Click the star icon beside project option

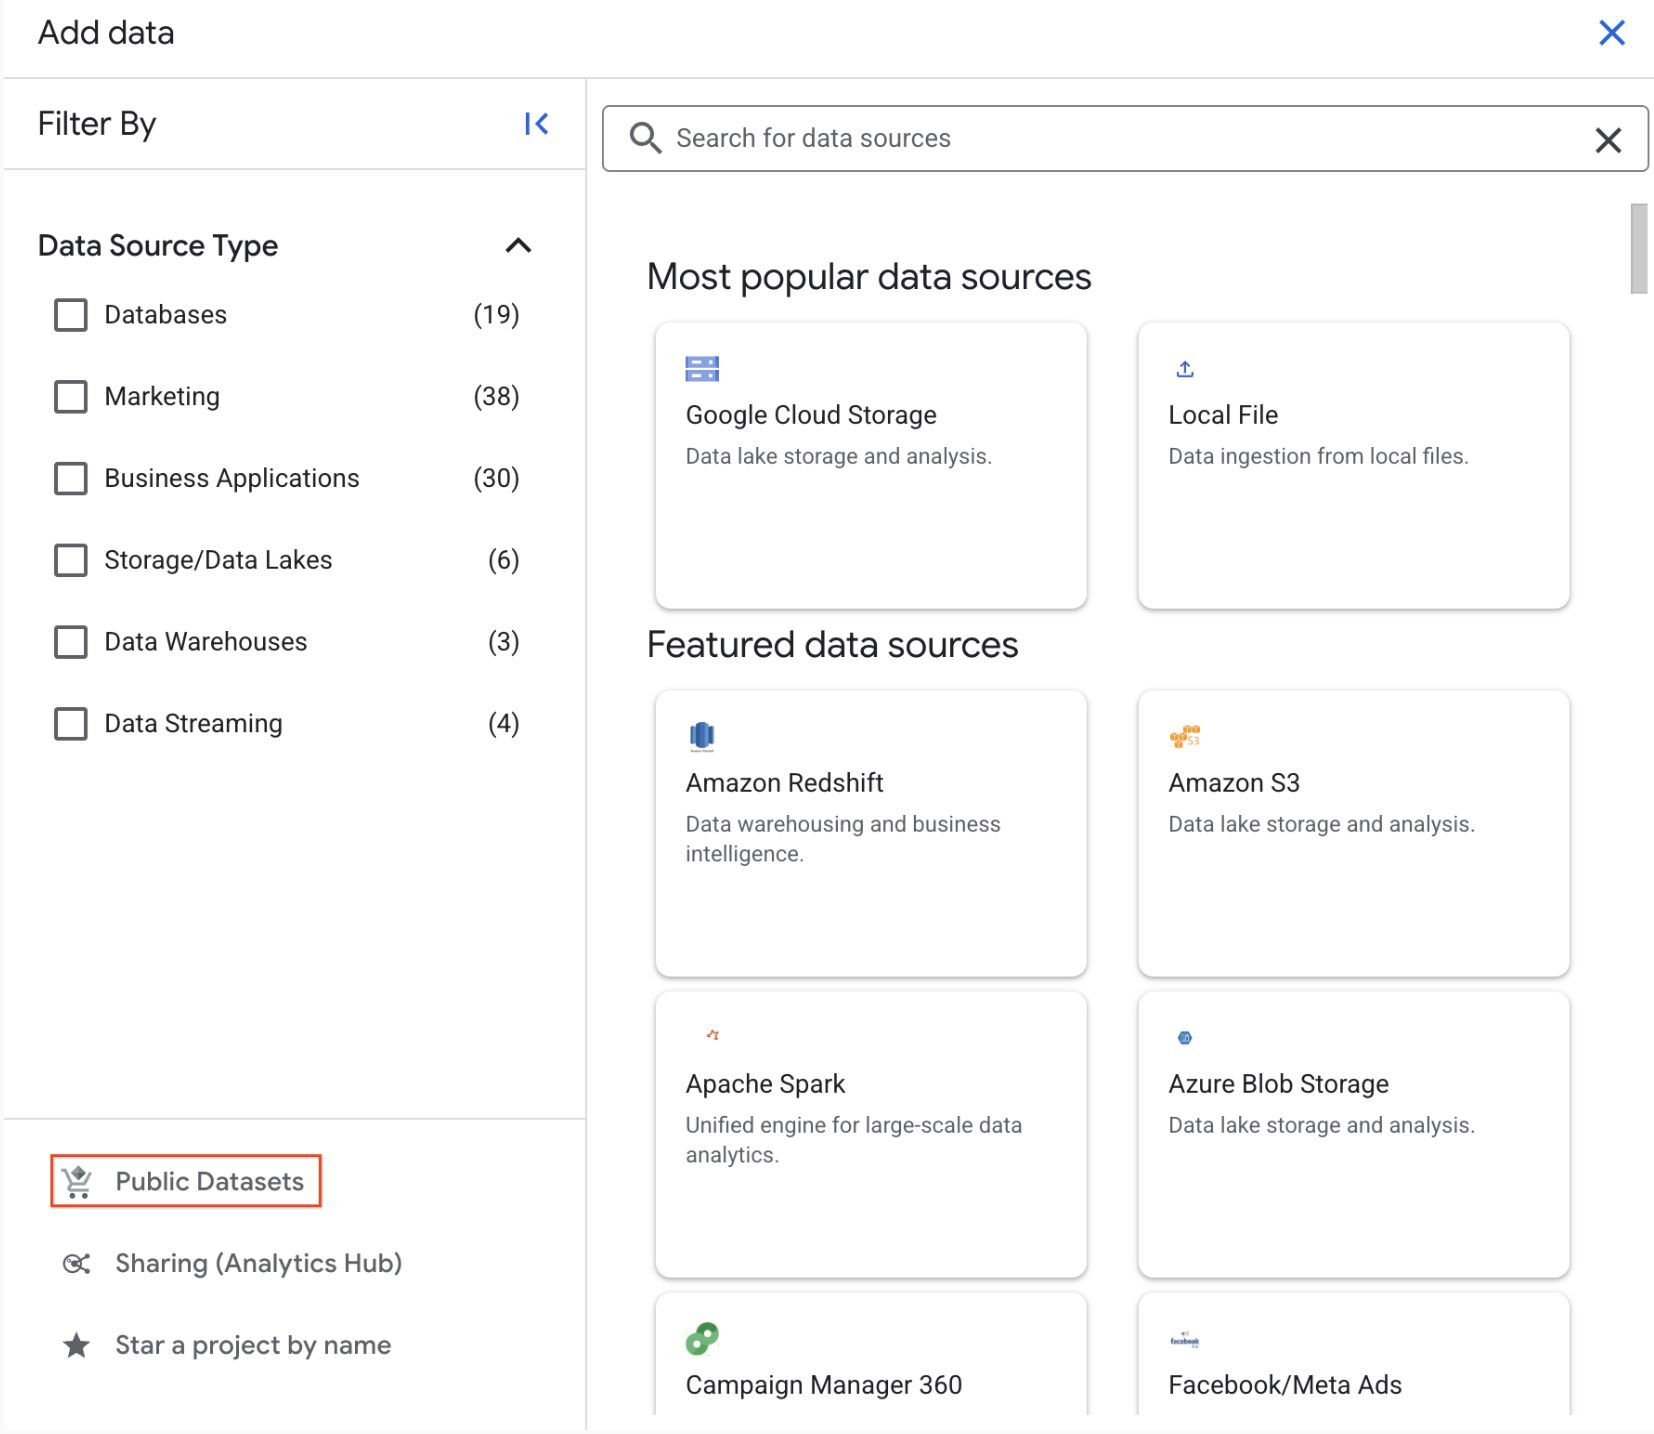pyautogui.click(x=76, y=1345)
